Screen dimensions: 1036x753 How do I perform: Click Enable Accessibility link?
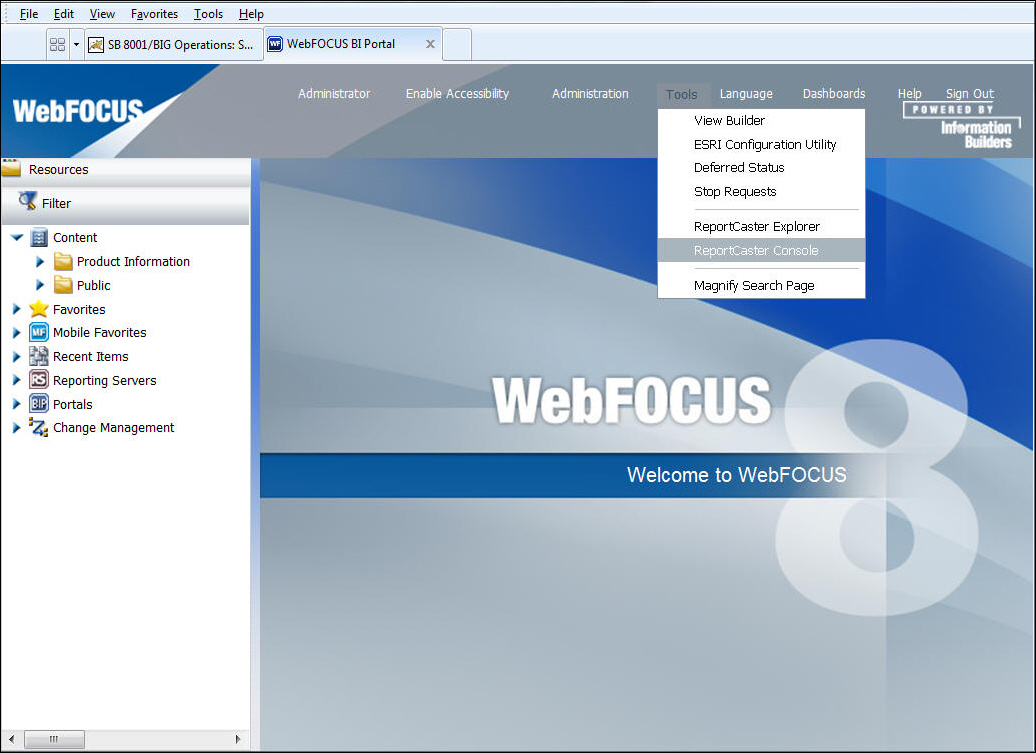coord(457,94)
